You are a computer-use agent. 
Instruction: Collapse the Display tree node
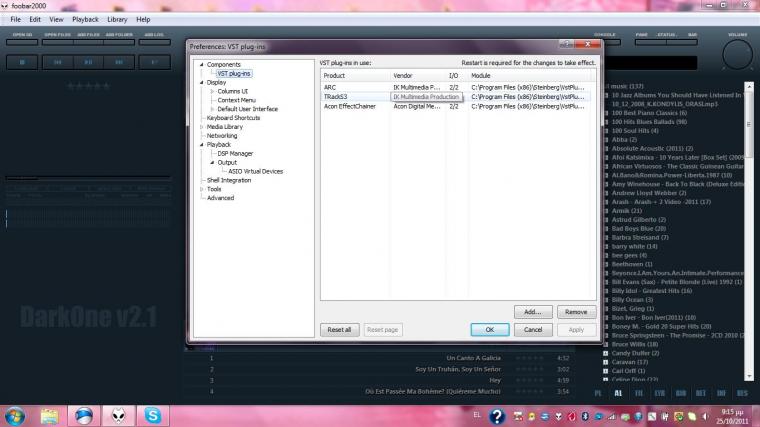click(202, 82)
